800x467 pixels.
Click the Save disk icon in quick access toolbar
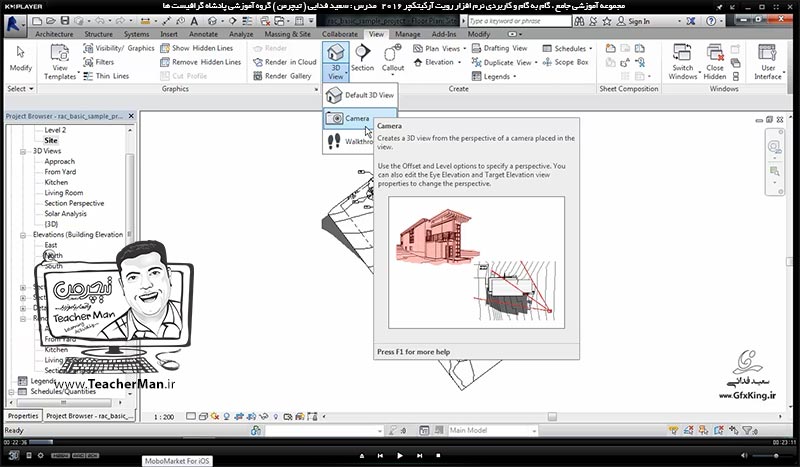[65, 21]
